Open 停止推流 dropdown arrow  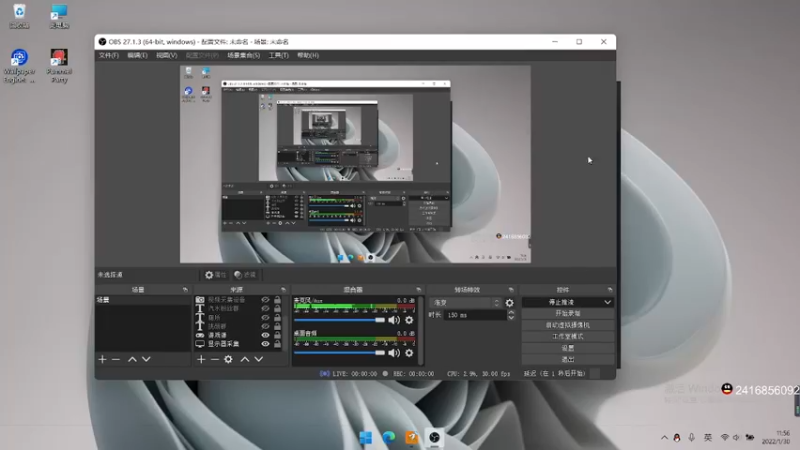[x=607, y=302]
